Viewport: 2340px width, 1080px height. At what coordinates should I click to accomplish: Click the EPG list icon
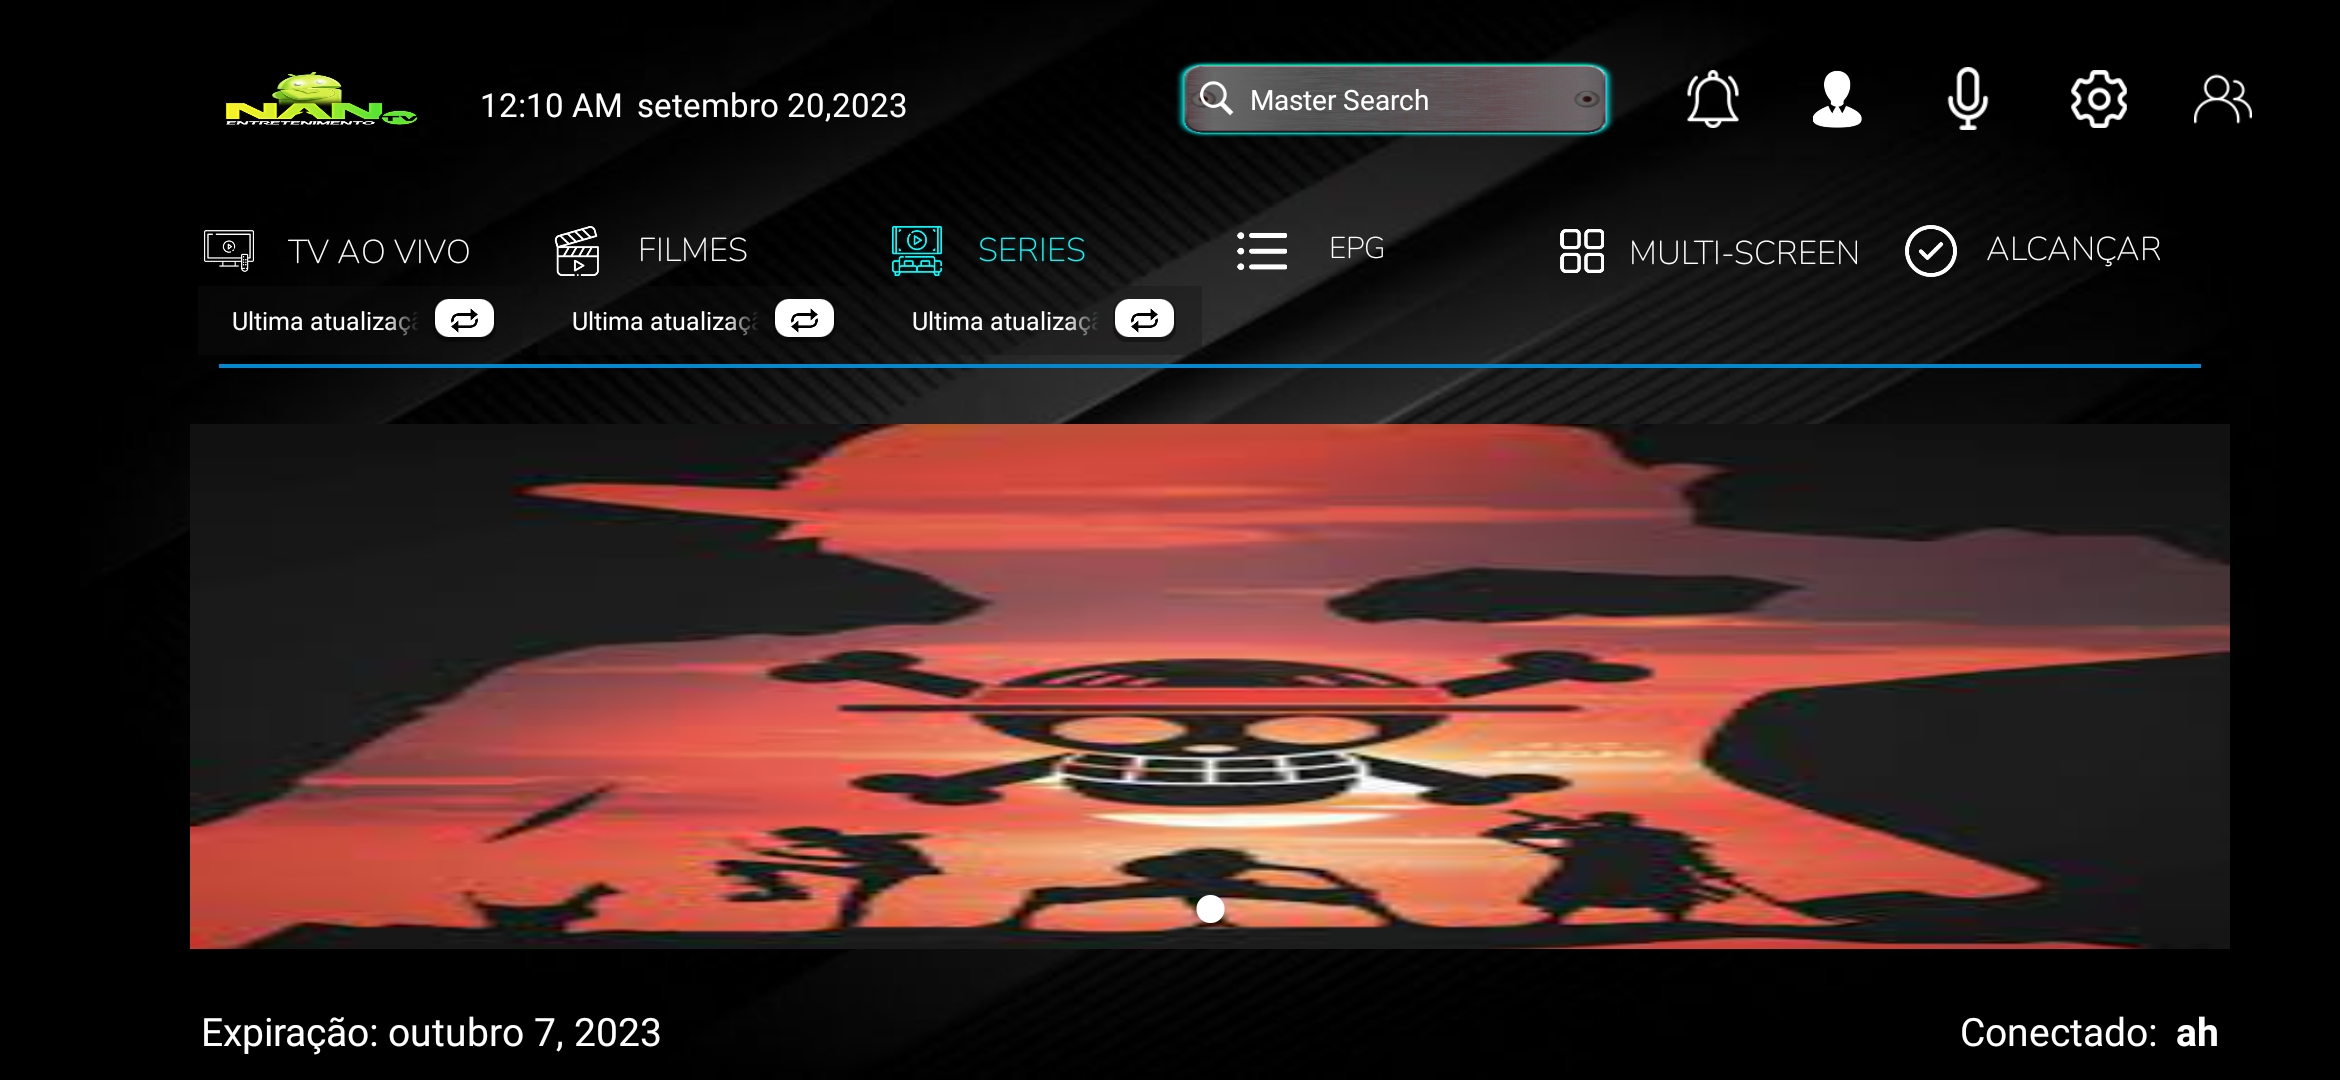1262,250
